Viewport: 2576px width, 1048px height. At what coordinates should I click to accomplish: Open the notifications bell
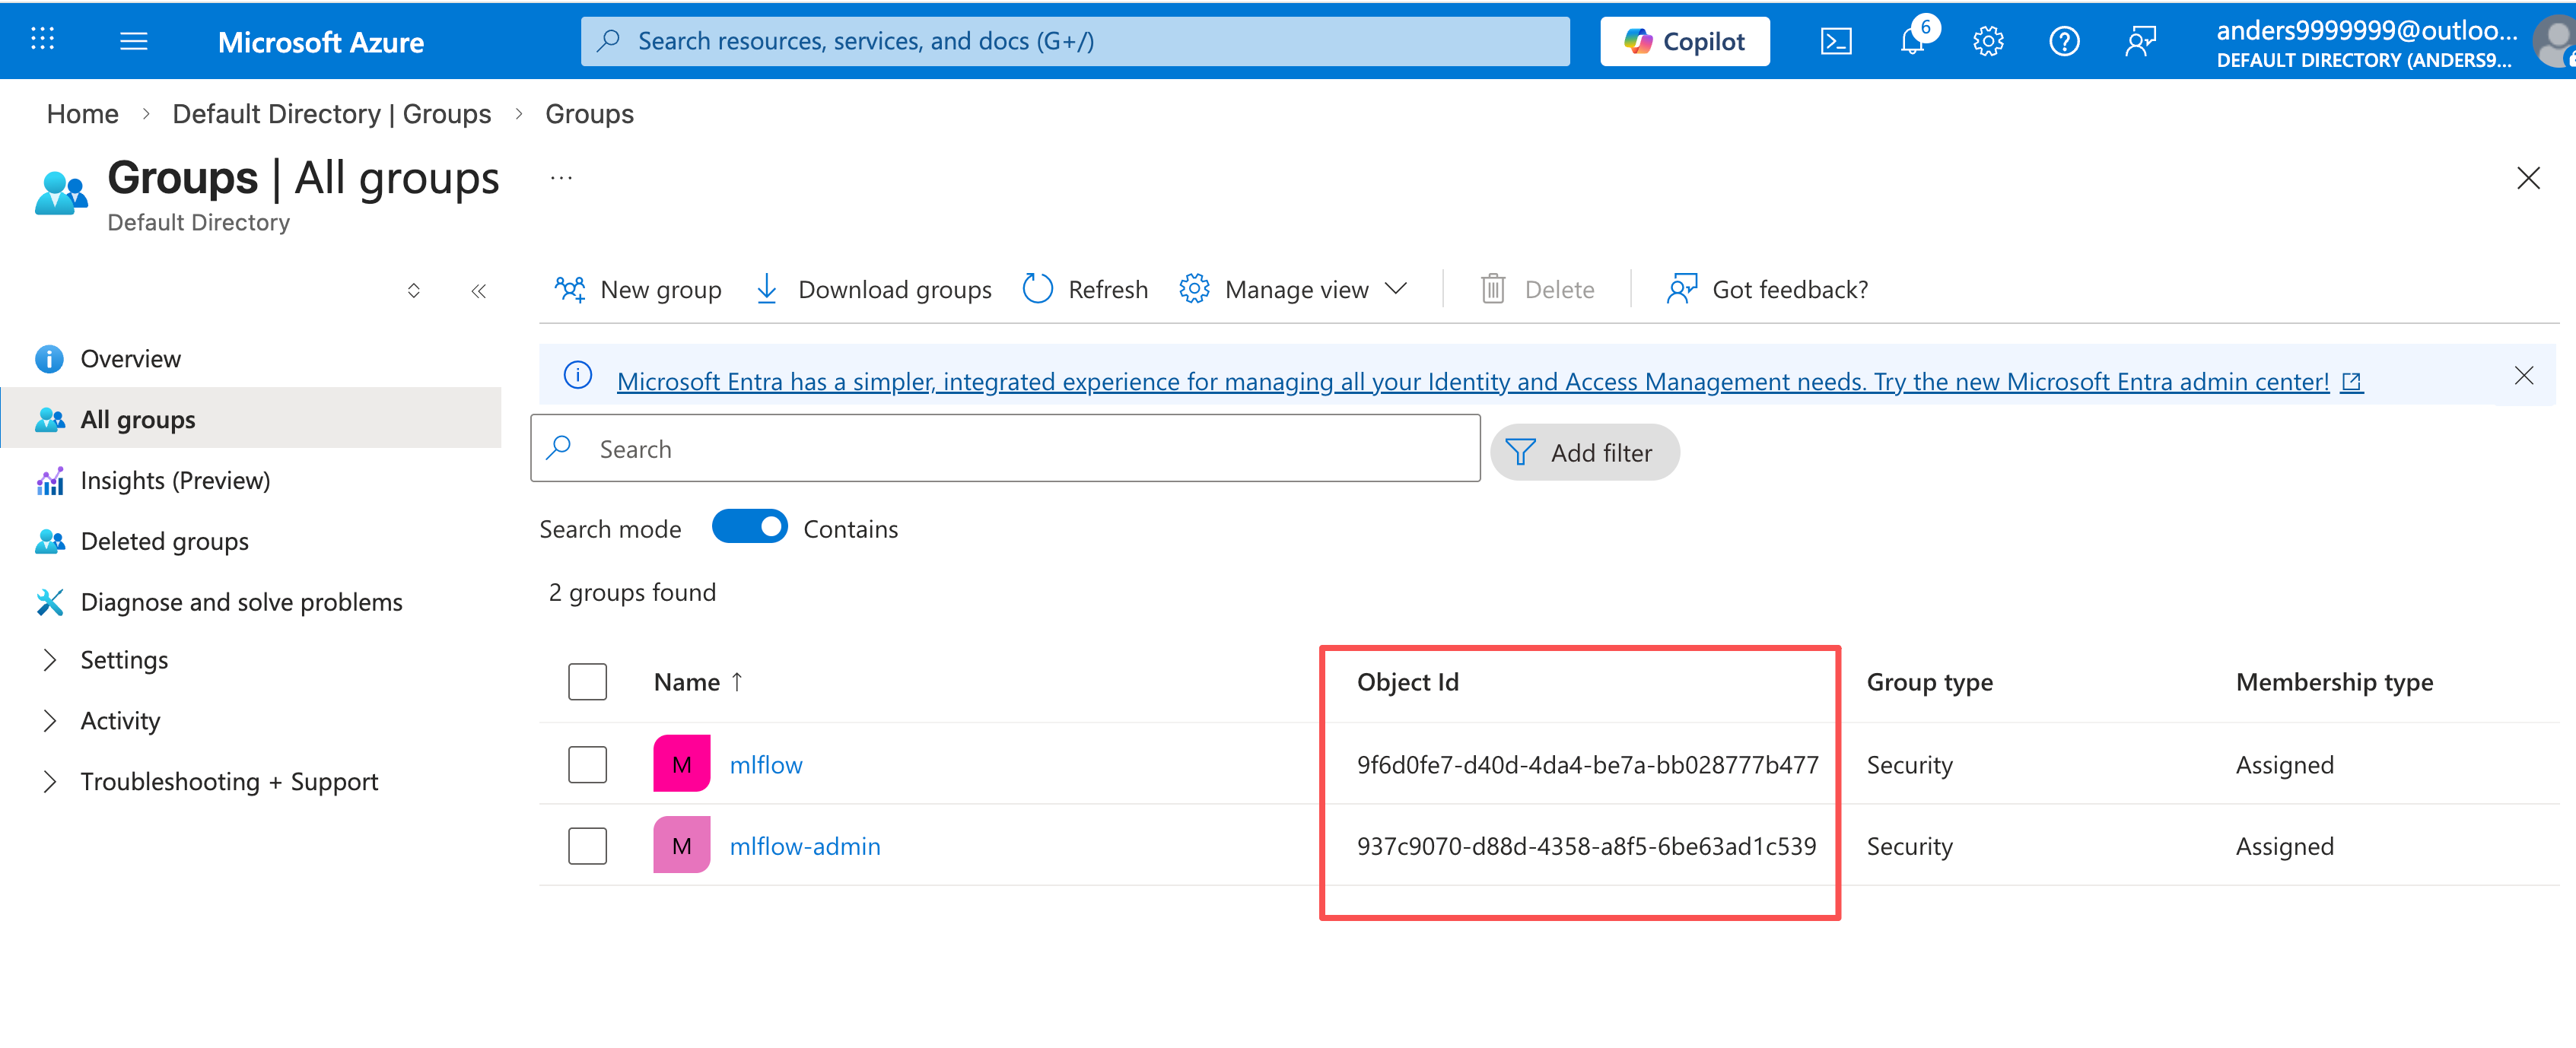[x=1912, y=40]
